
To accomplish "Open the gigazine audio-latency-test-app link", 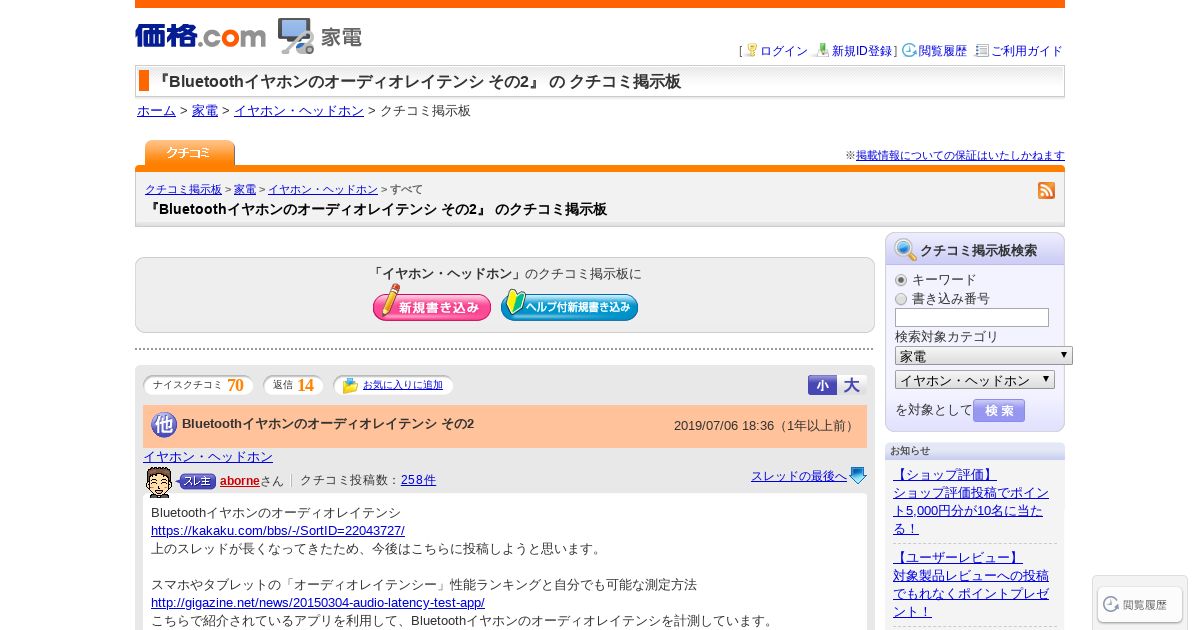I will [x=318, y=603].
